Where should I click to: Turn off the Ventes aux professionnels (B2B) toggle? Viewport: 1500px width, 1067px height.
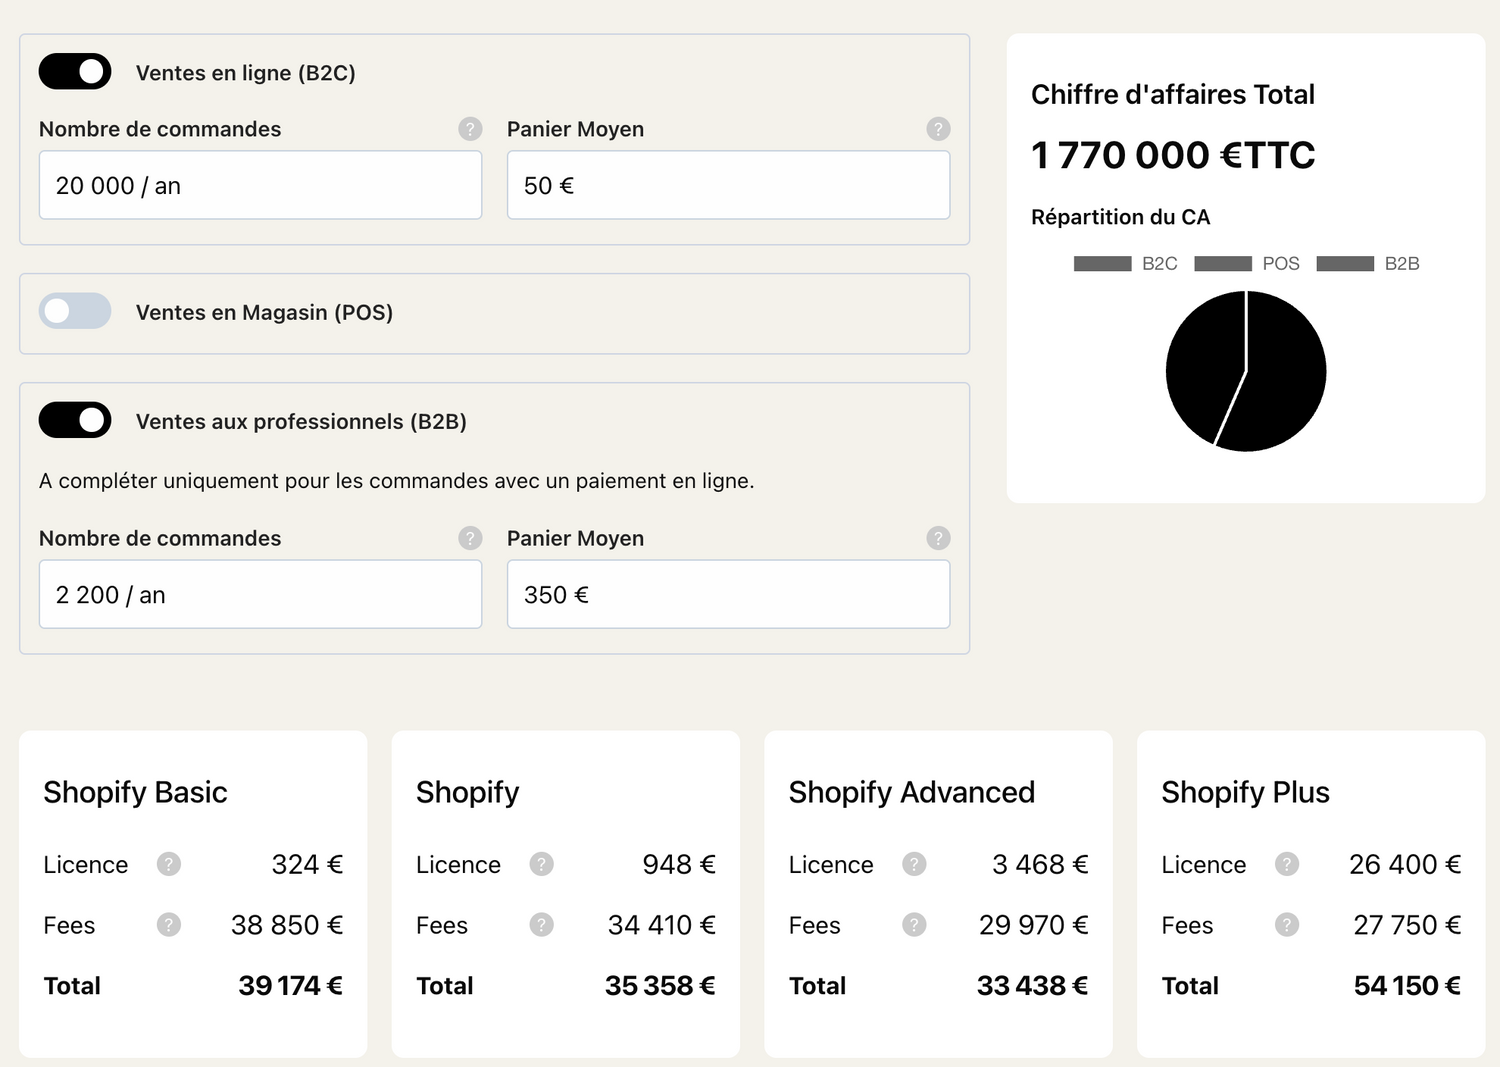75,420
